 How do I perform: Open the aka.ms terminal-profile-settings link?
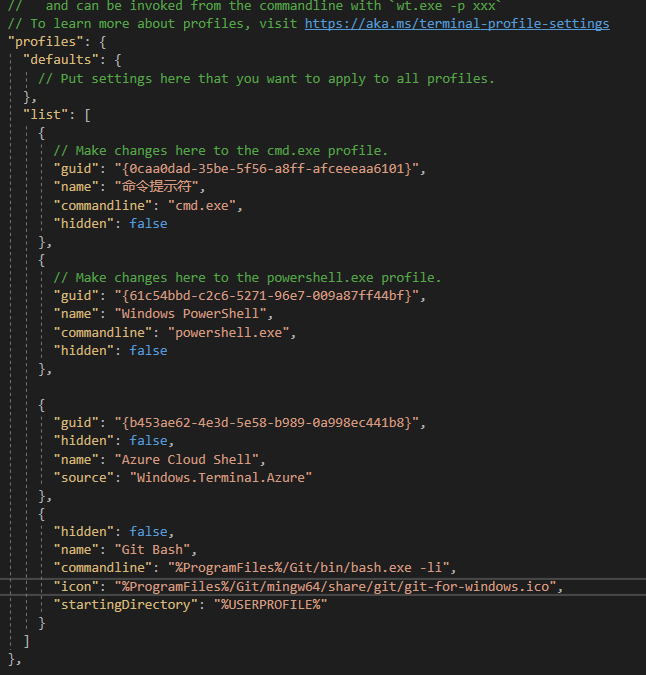click(457, 23)
